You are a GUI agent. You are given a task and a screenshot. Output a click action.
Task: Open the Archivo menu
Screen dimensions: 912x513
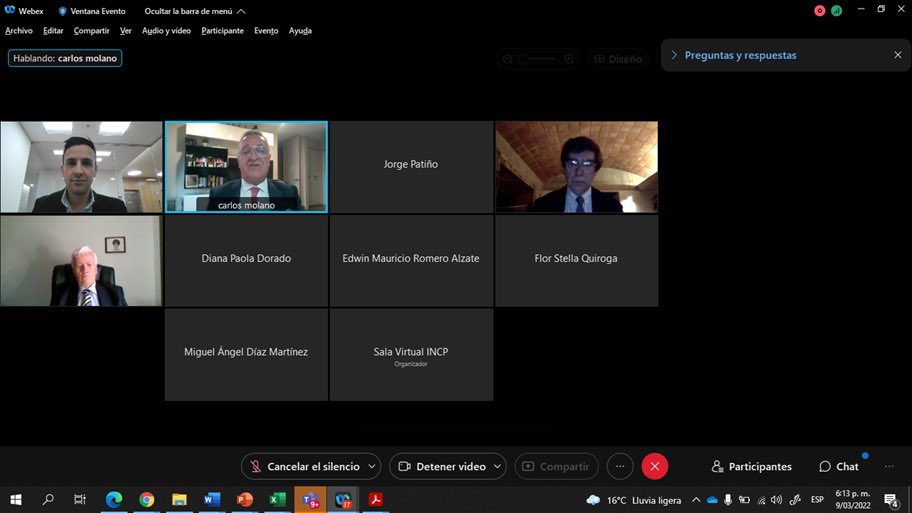click(x=19, y=31)
